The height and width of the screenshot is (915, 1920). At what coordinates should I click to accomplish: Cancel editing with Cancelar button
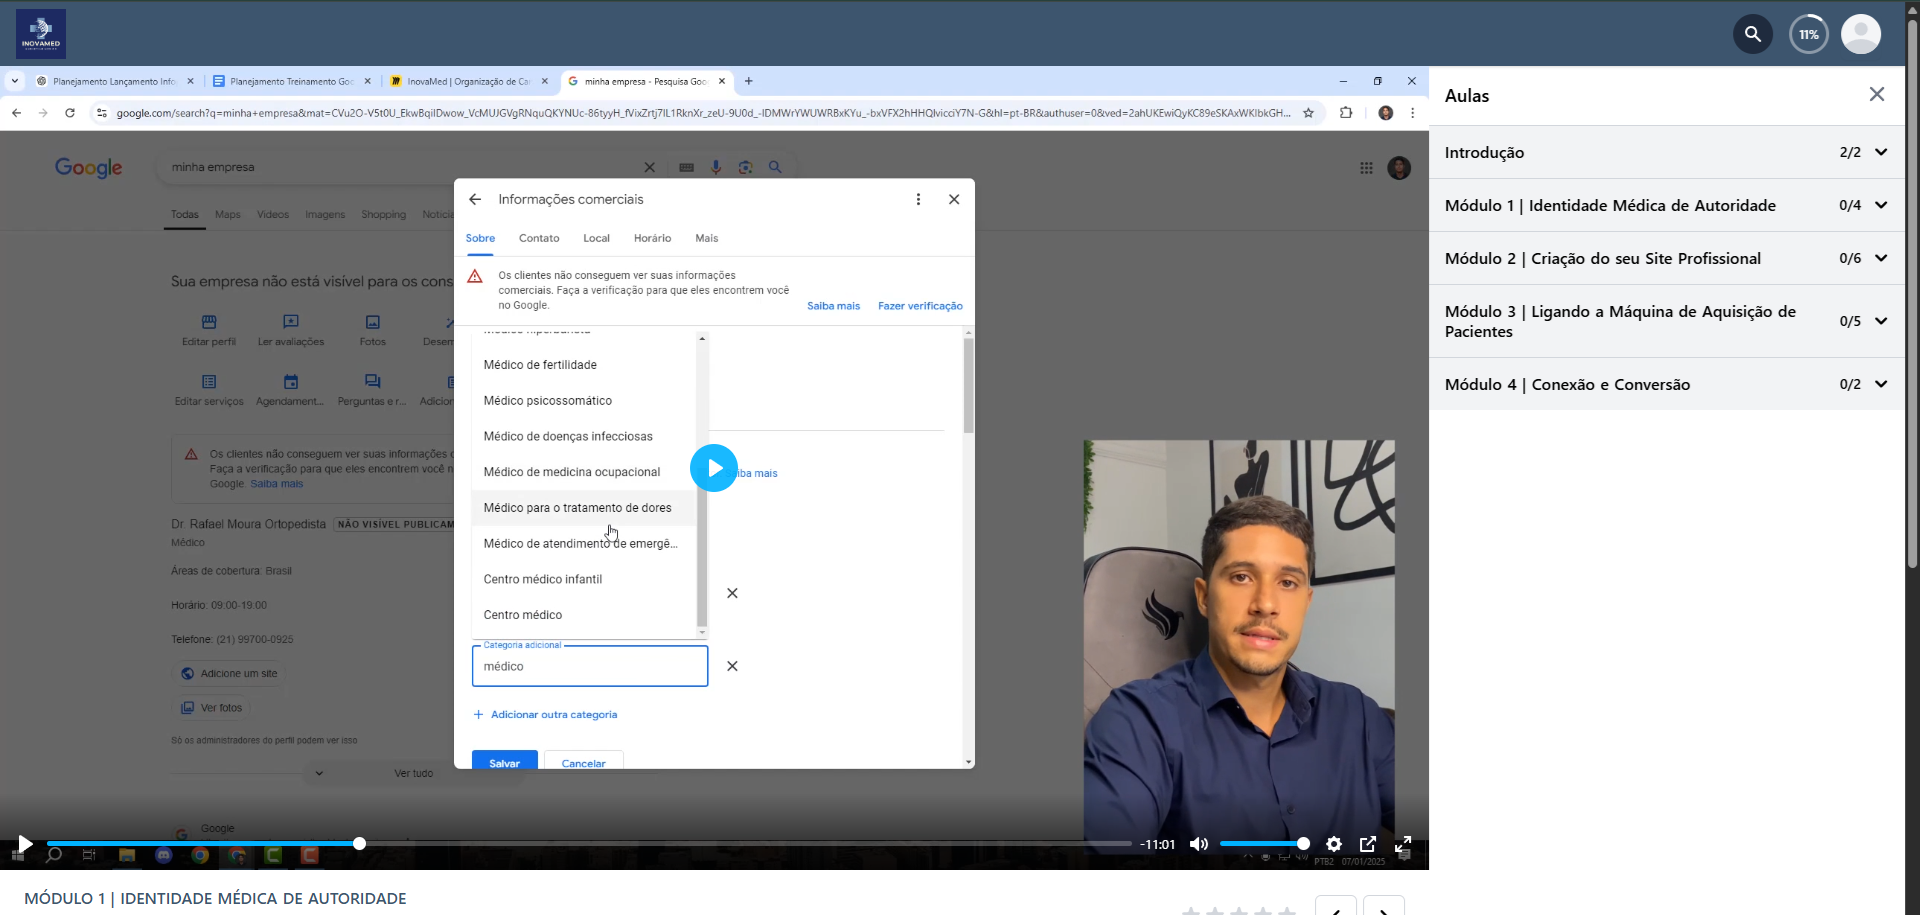pos(584,762)
